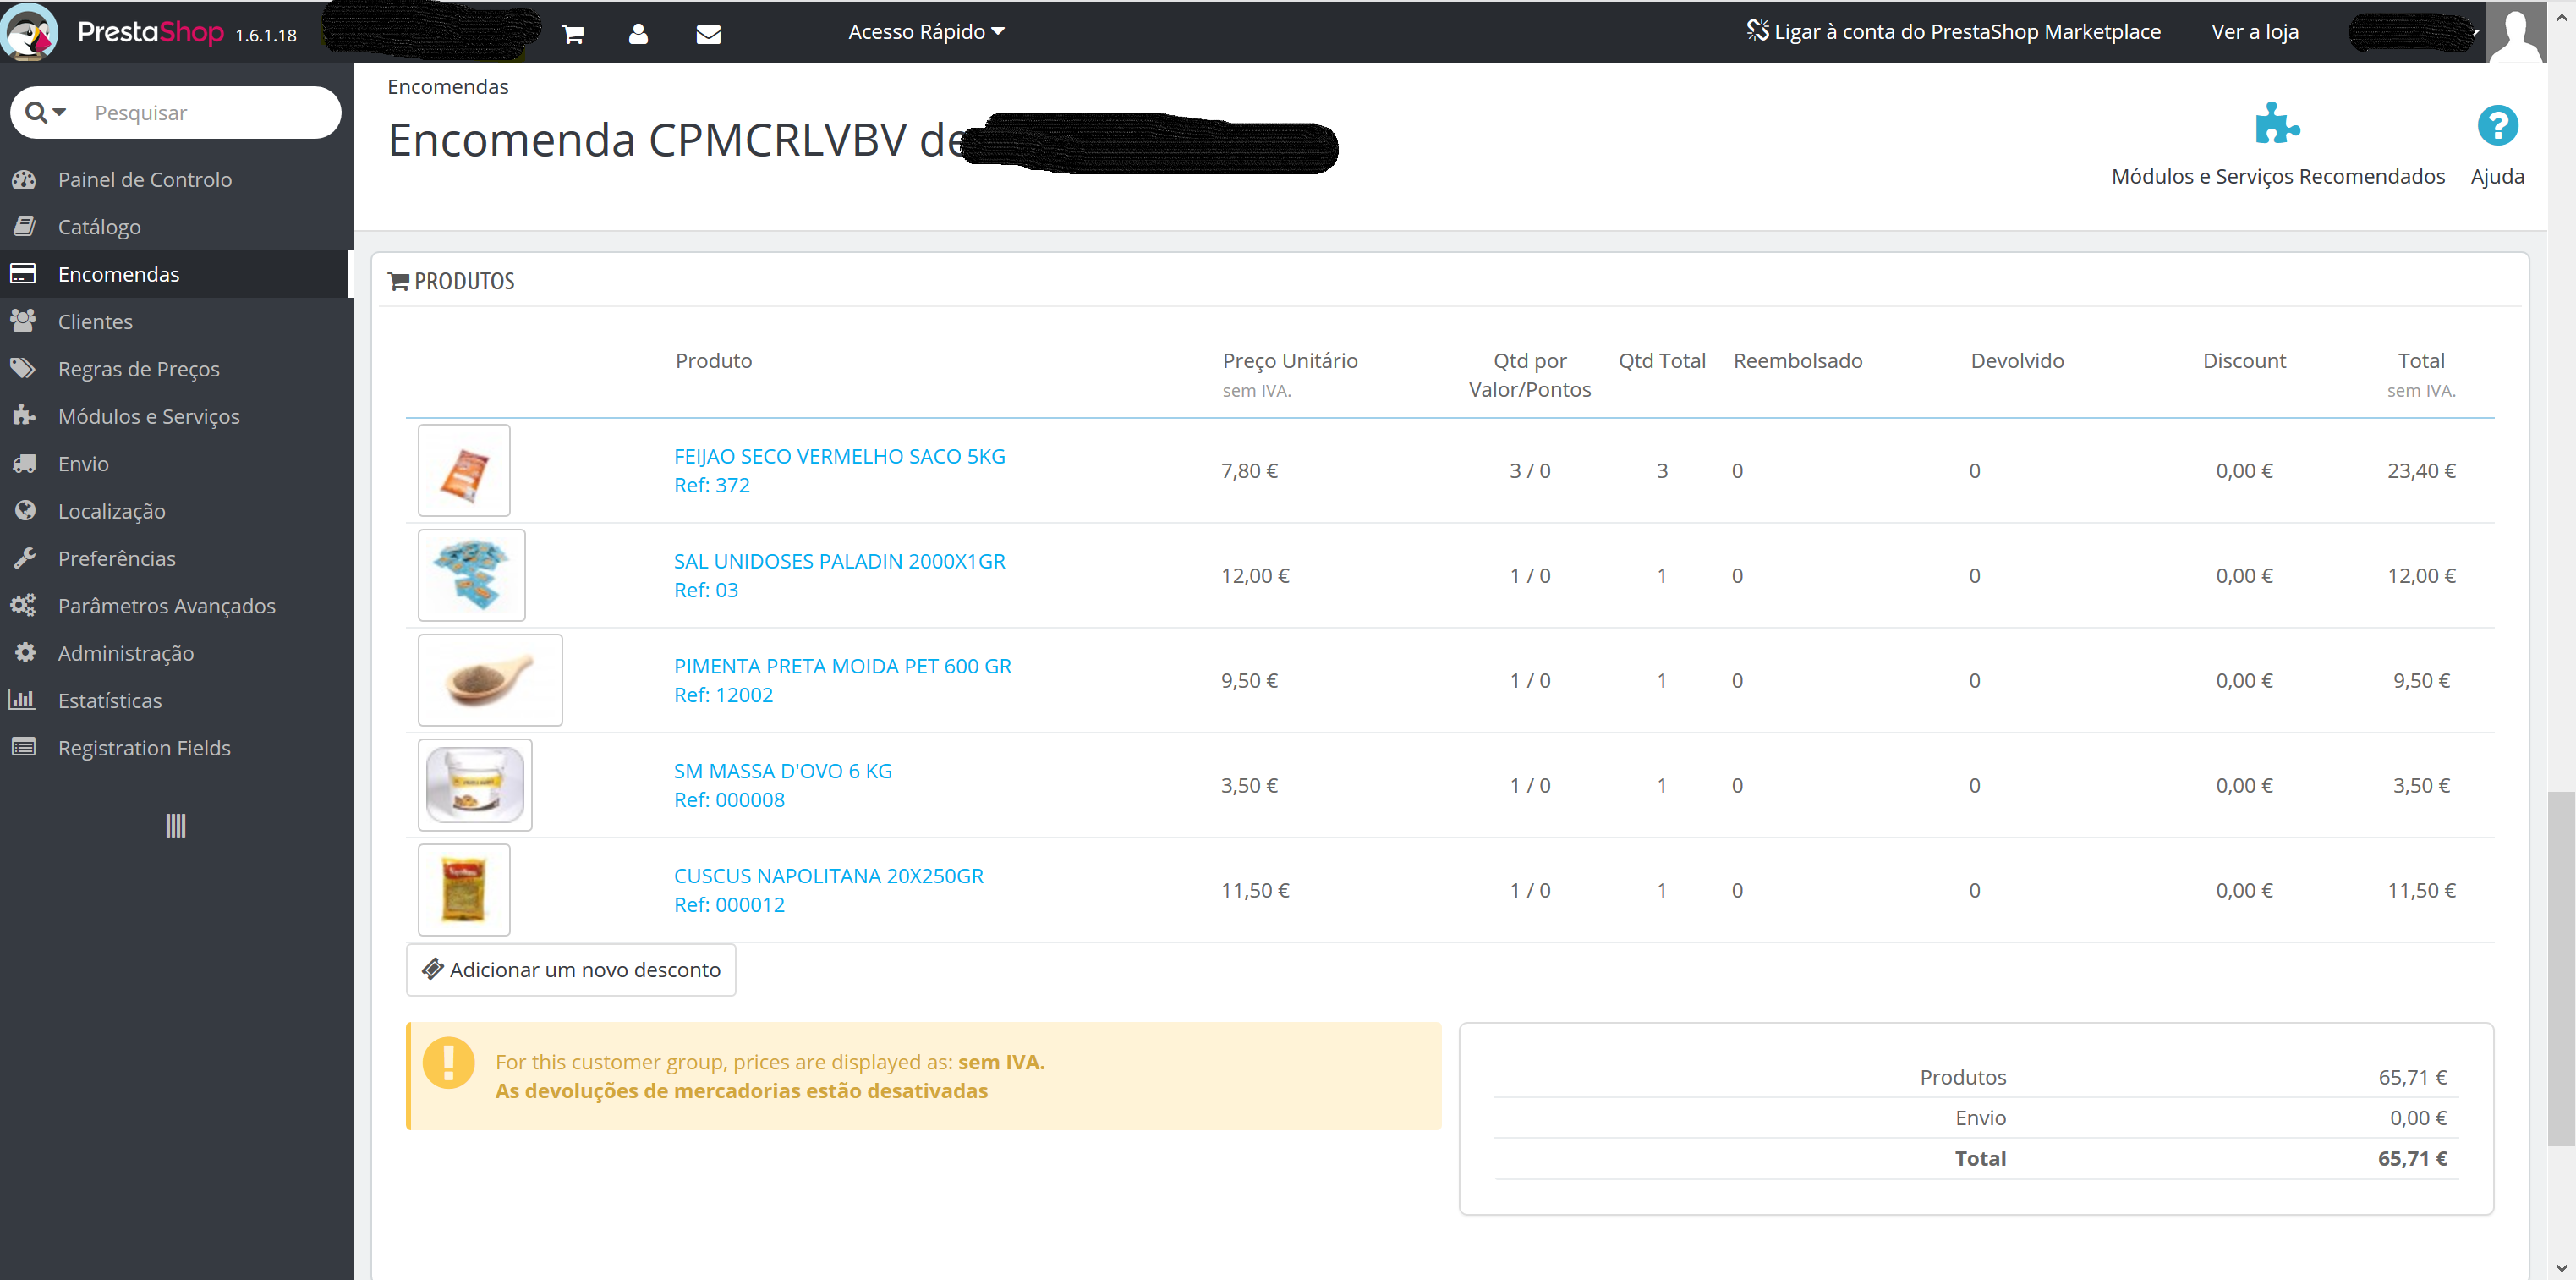The width and height of the screenshot is (2576, 1280).
Task: Open the Catálogo menu
Action: coord(99,227)
